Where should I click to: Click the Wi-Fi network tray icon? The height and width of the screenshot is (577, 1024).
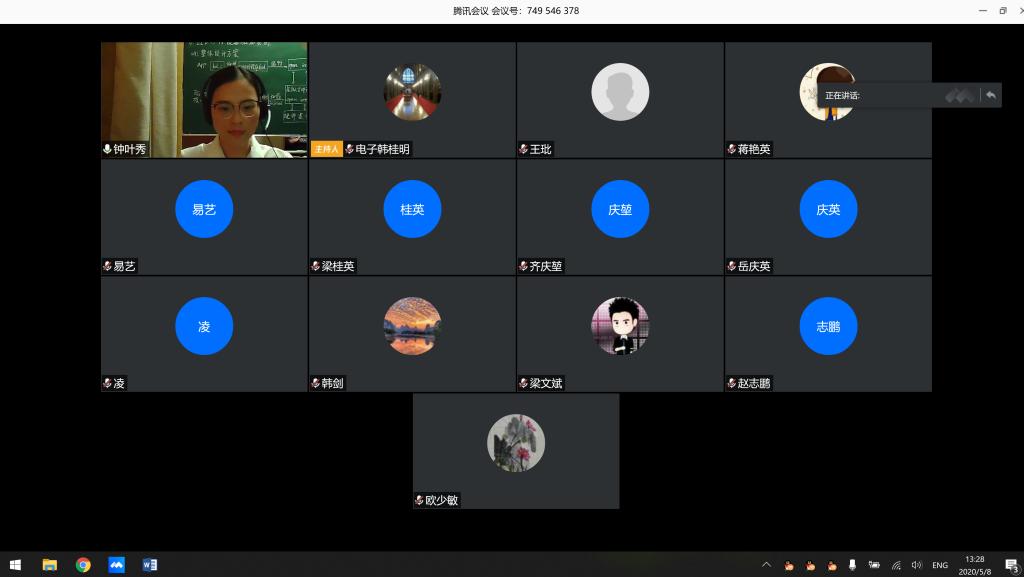896,565
